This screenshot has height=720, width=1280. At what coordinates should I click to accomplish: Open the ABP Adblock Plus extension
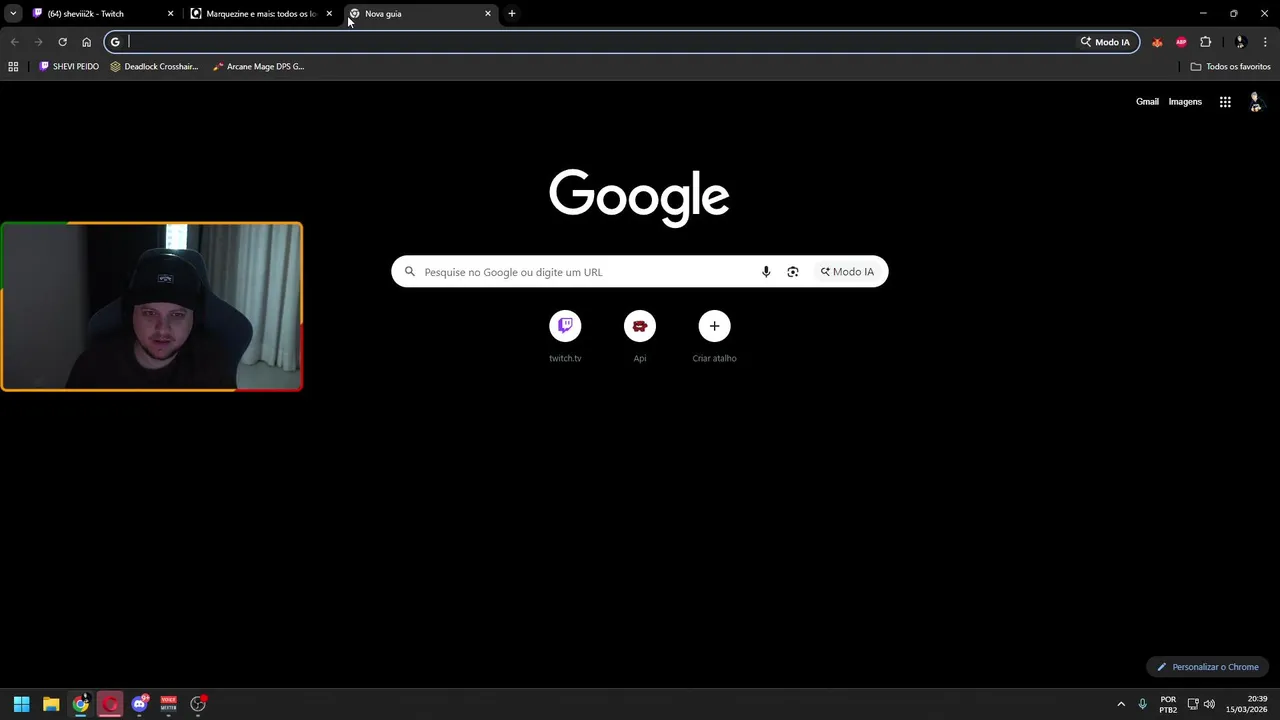pyautogui.click(x=1181, y=42)
